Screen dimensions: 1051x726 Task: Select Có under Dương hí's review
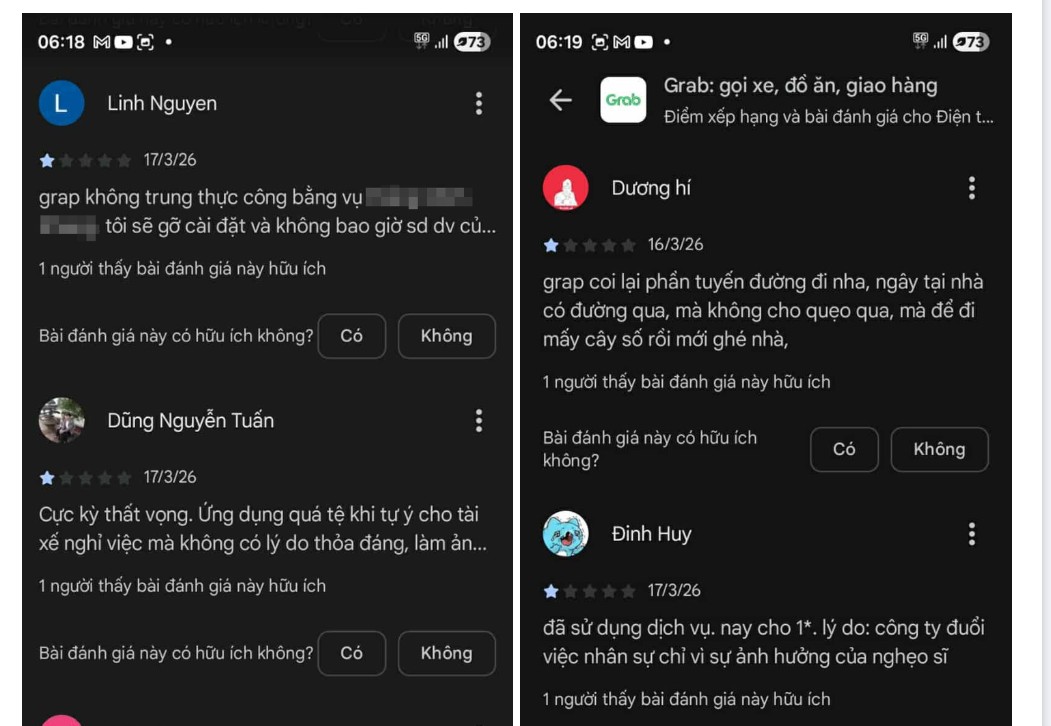click(x=844, y=449)
